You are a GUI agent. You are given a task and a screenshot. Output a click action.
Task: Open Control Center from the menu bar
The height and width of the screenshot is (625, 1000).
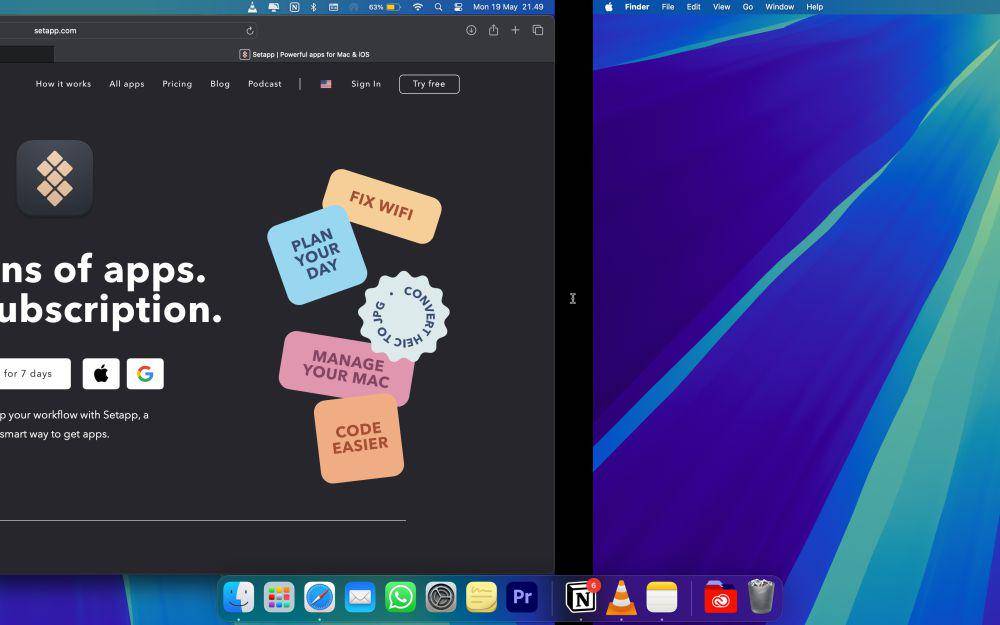click(458, 7)
